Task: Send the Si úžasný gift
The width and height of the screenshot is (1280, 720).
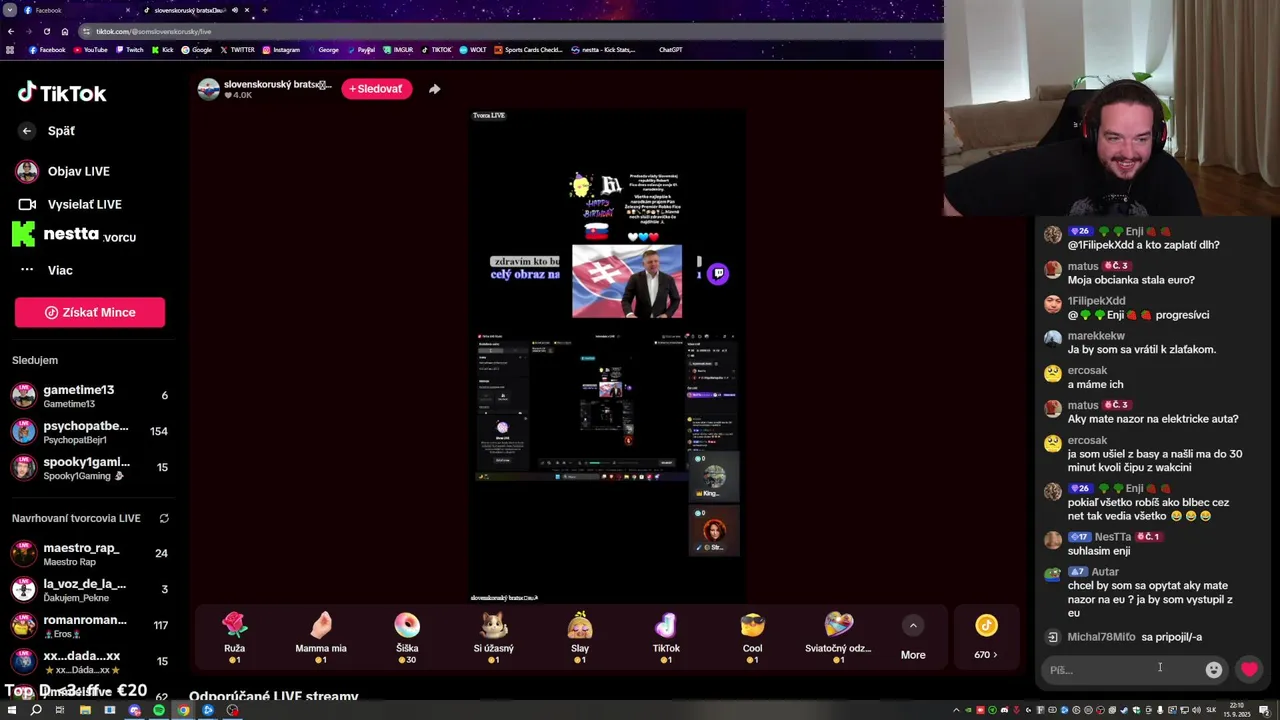Action: 493,637
